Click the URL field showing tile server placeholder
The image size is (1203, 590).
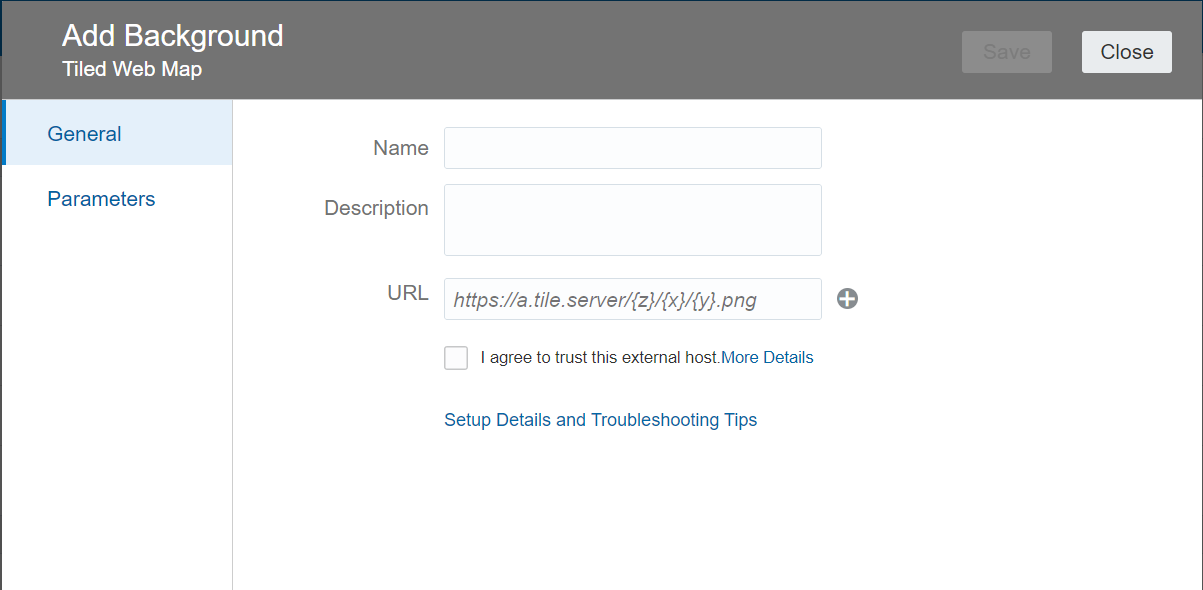click(x=632, y=298)
